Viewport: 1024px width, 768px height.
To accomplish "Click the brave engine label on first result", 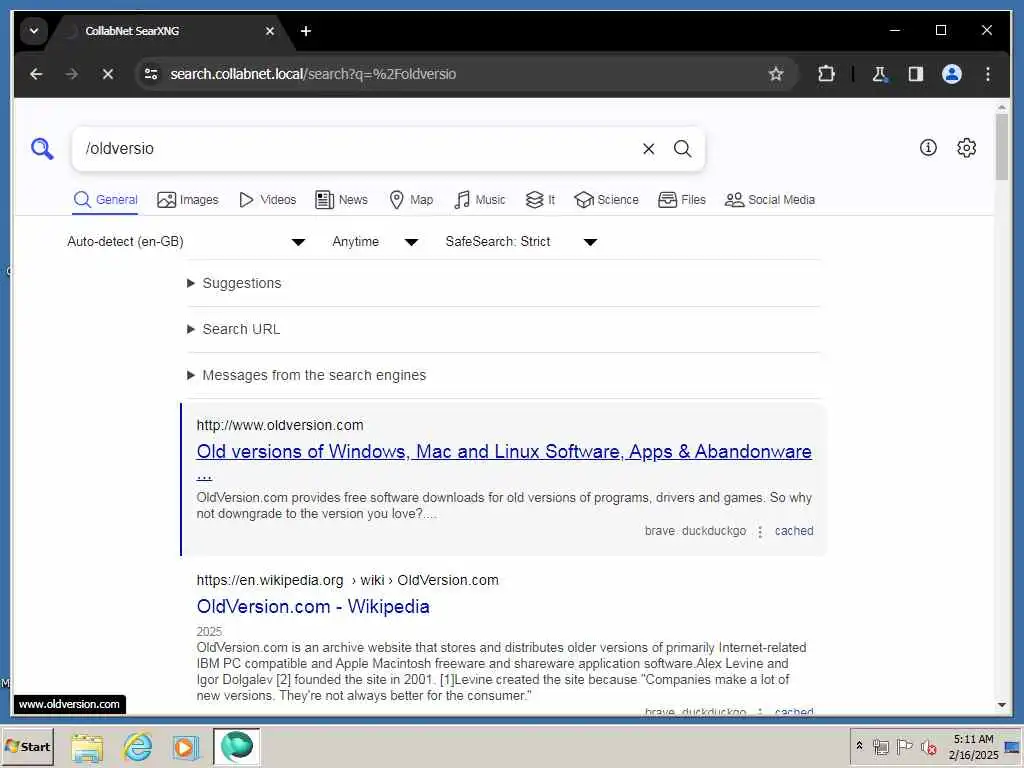I will tap(660, 531).
